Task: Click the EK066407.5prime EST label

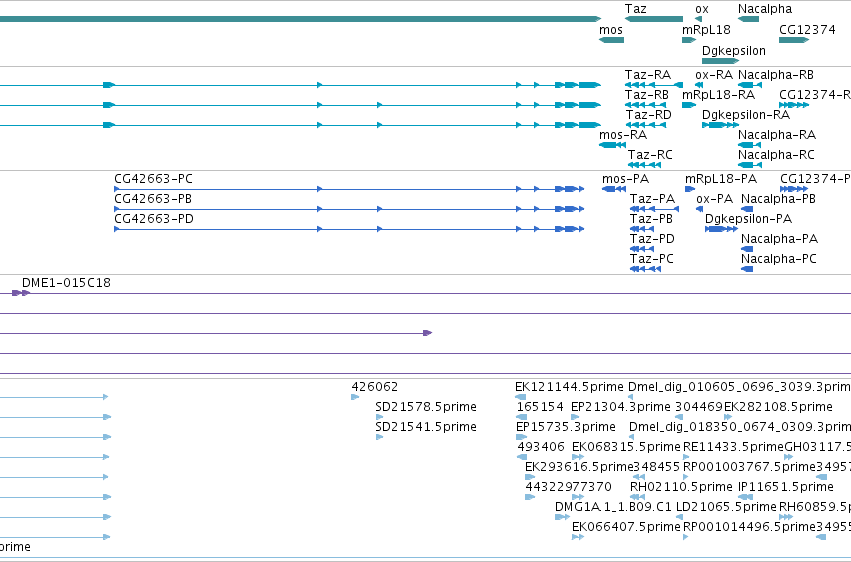Action: click(626, 527)
